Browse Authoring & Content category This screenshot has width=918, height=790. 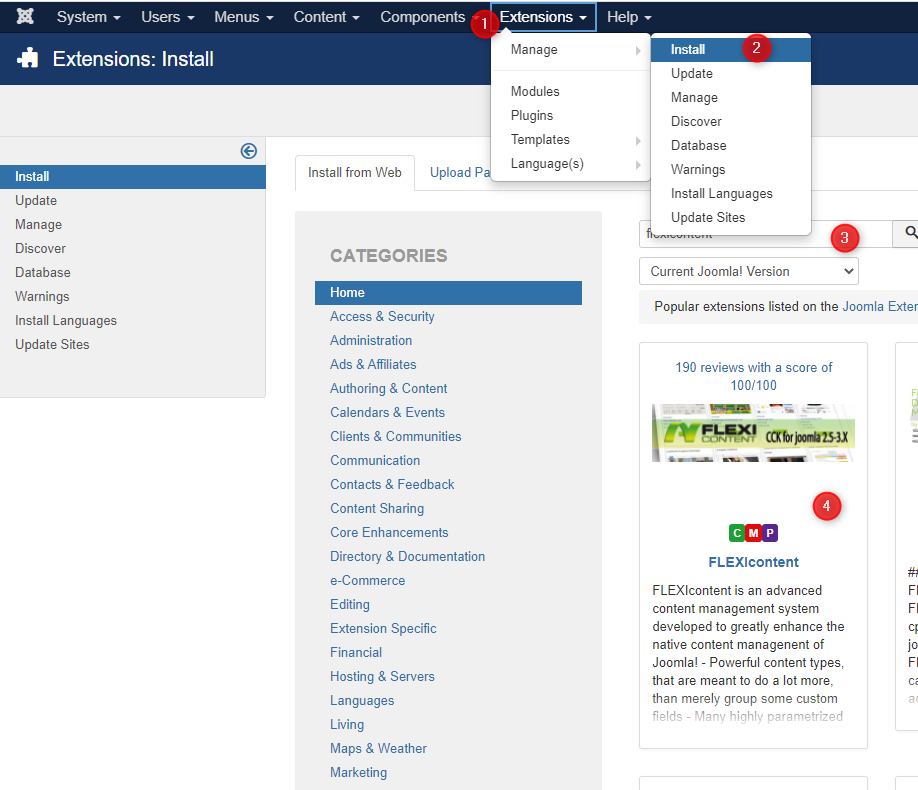click(x=389, y=389)
